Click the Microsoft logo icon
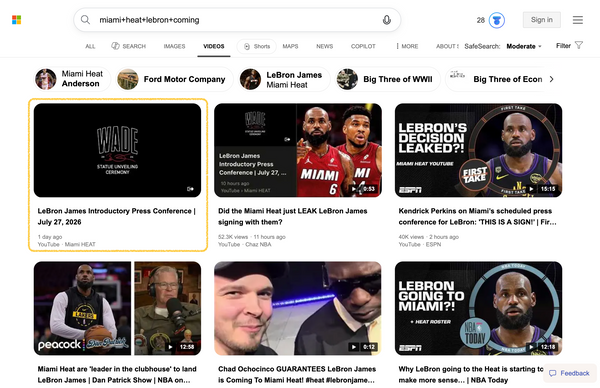This screenshot has height=388, width=600. point(16,20)
